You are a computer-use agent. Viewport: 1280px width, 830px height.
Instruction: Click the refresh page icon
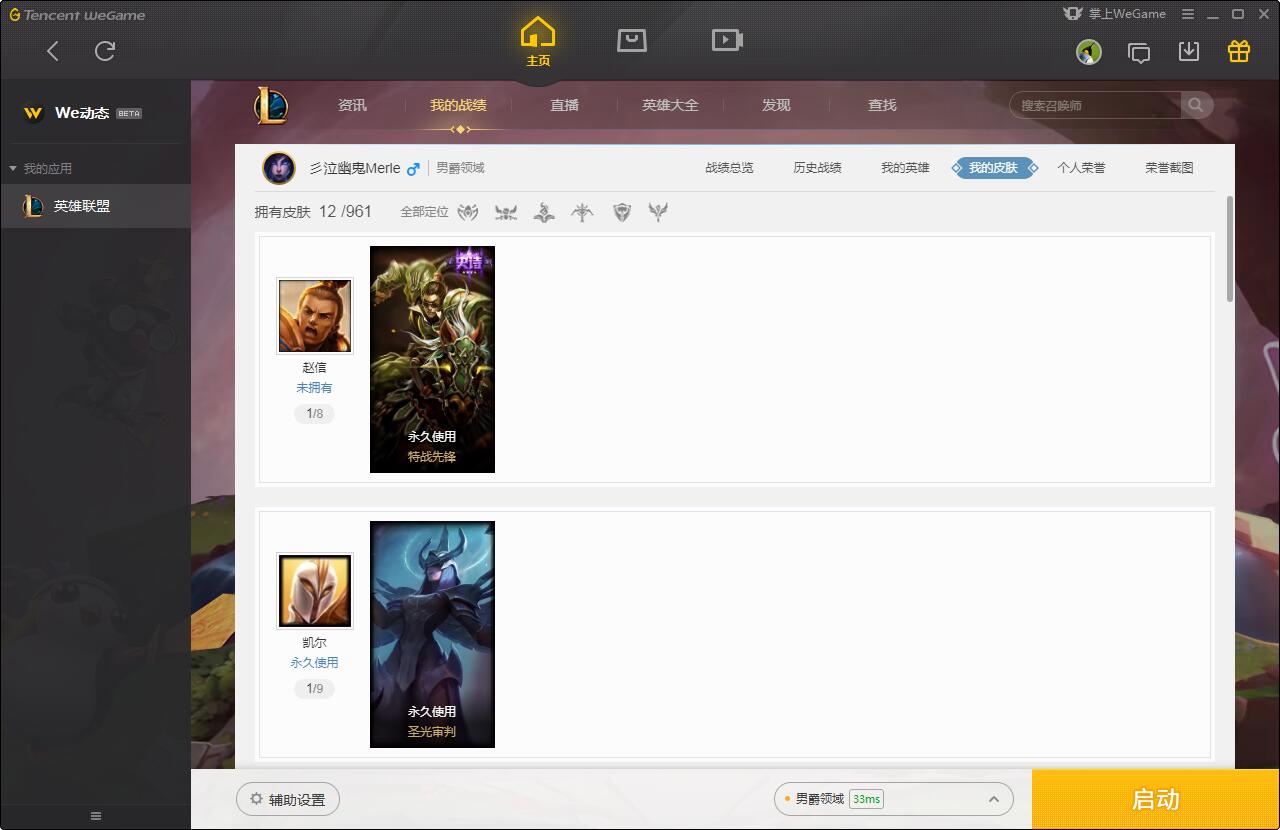[x=105, y=51]
